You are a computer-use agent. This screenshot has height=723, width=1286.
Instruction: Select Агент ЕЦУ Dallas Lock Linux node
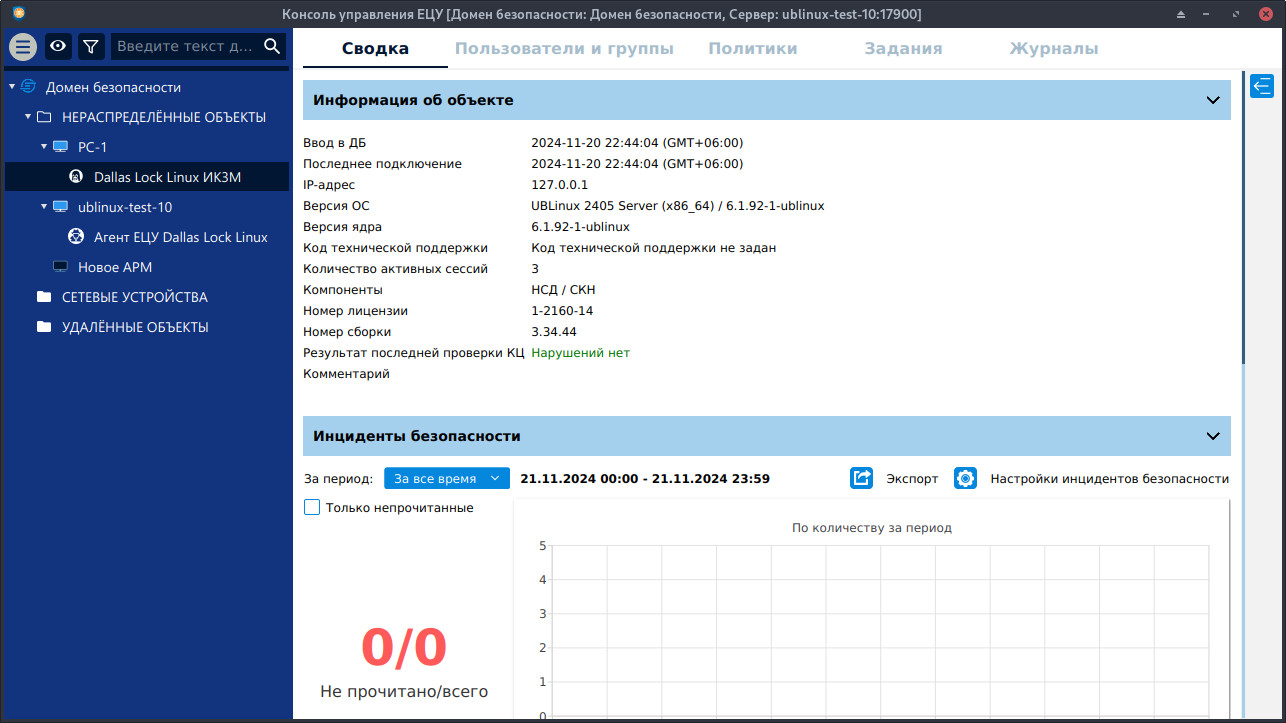[180, 237]
